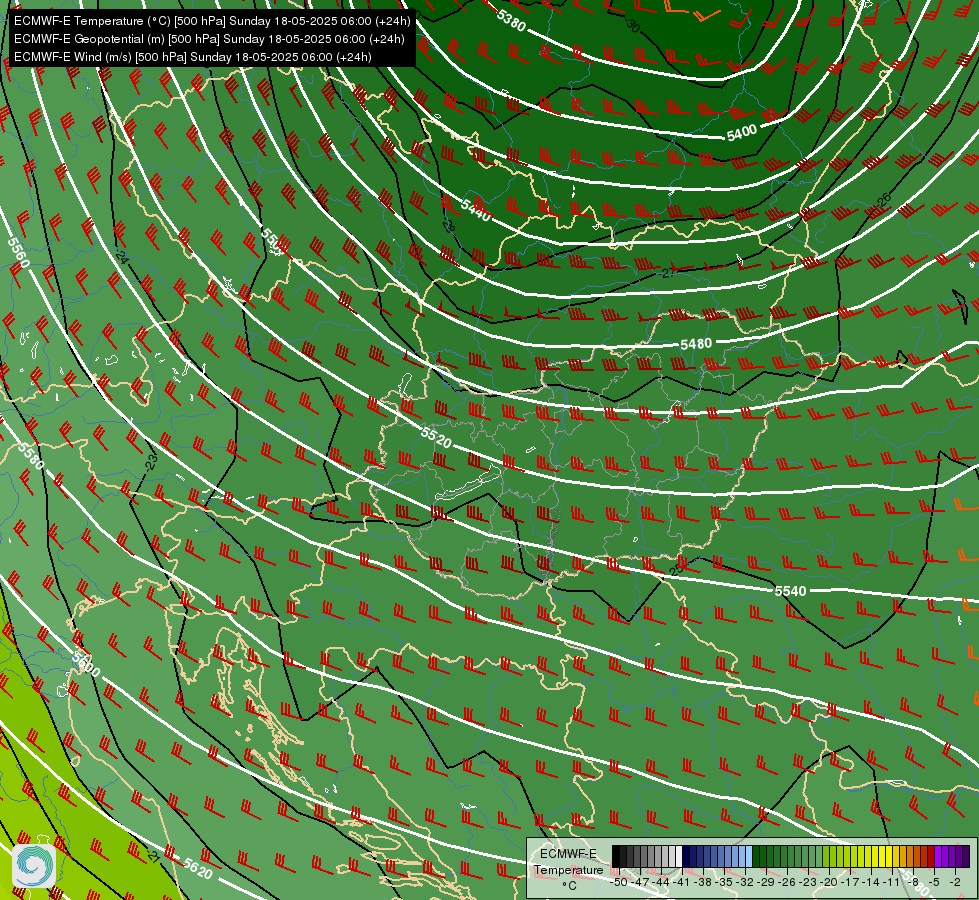Click the -38 tick on the legend scale
979x900 pixels.
[x=702, y=882]
